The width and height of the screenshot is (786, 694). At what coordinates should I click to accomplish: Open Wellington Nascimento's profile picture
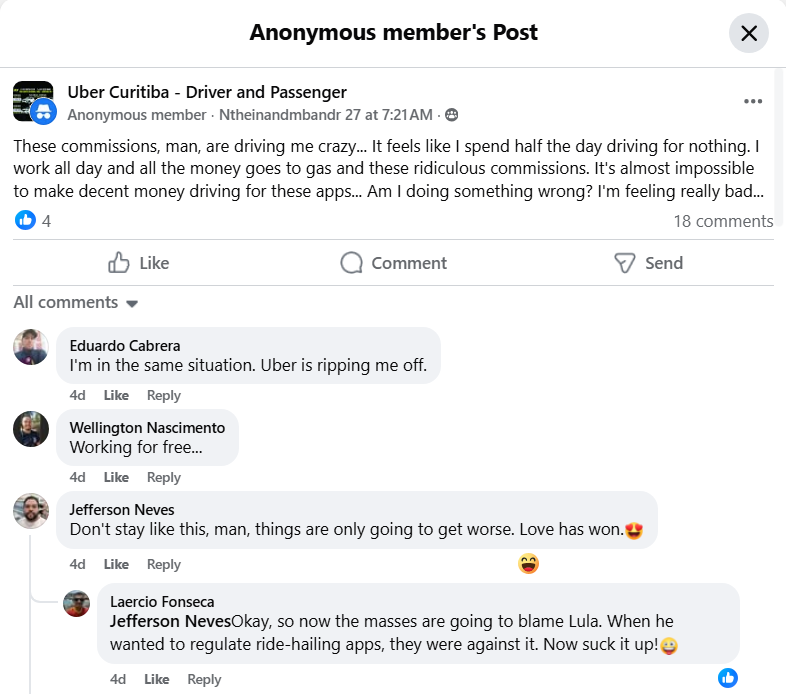point(31,429)
